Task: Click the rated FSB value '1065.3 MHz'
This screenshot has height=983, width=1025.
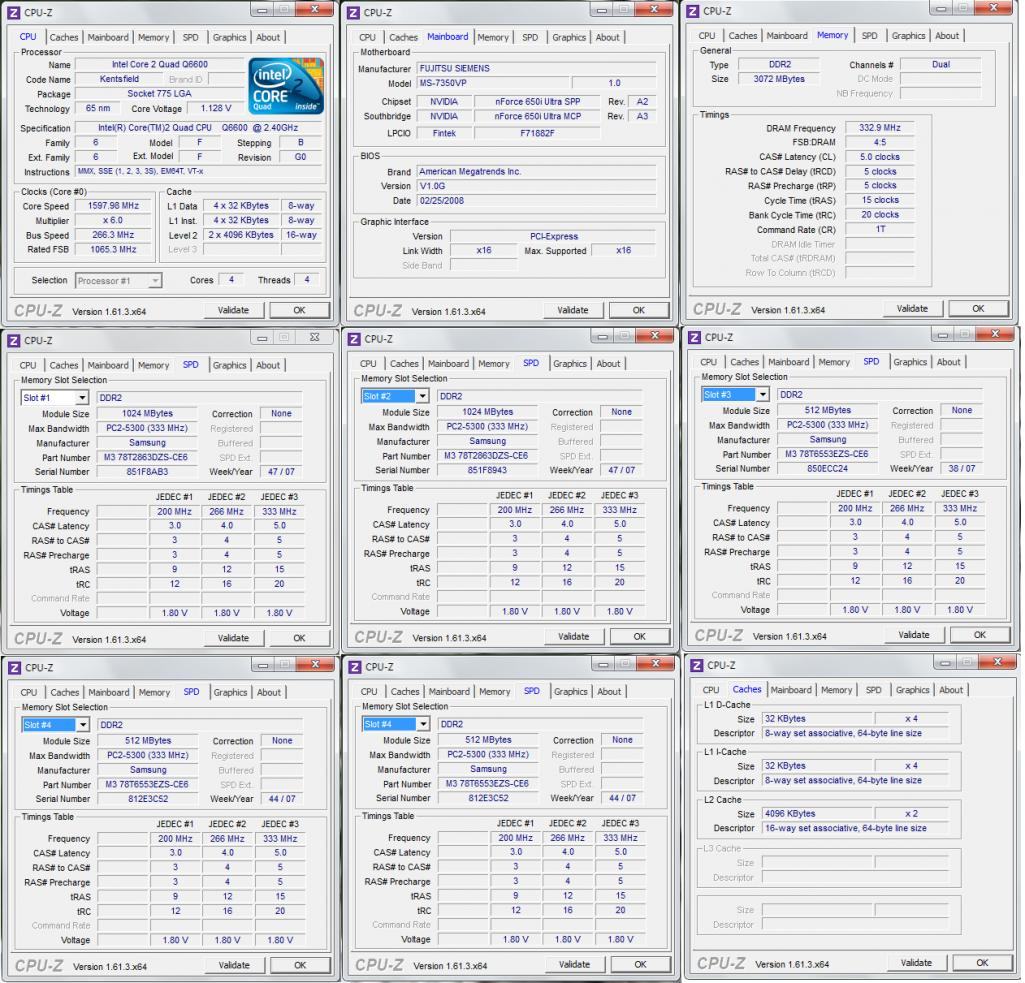Action: 113,250
